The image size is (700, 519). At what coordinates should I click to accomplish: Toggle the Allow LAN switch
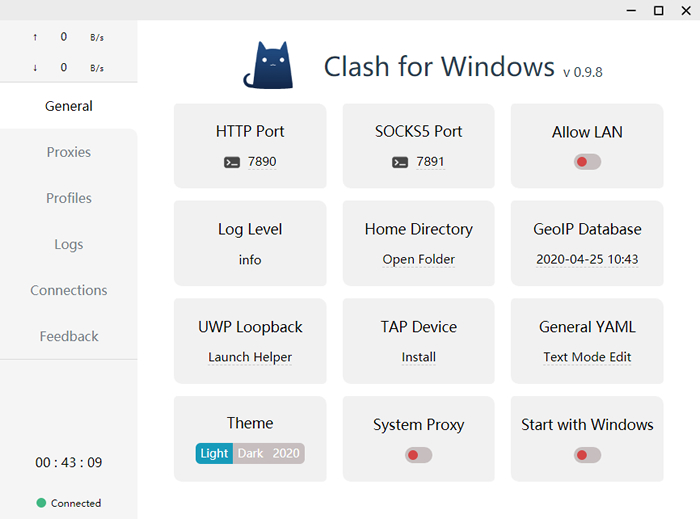click(x=587, y=162)
